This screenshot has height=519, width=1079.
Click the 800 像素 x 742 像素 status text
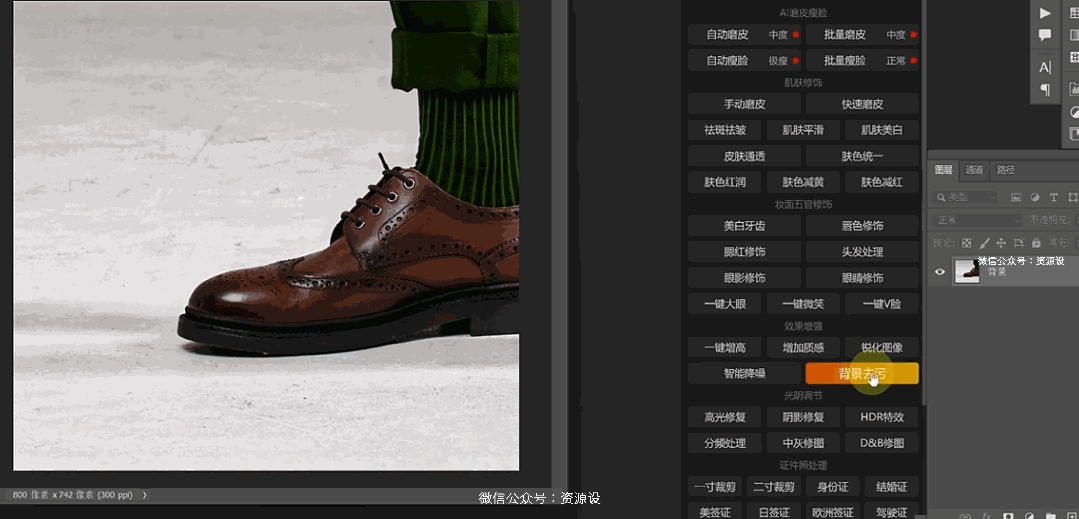point(52,494)
